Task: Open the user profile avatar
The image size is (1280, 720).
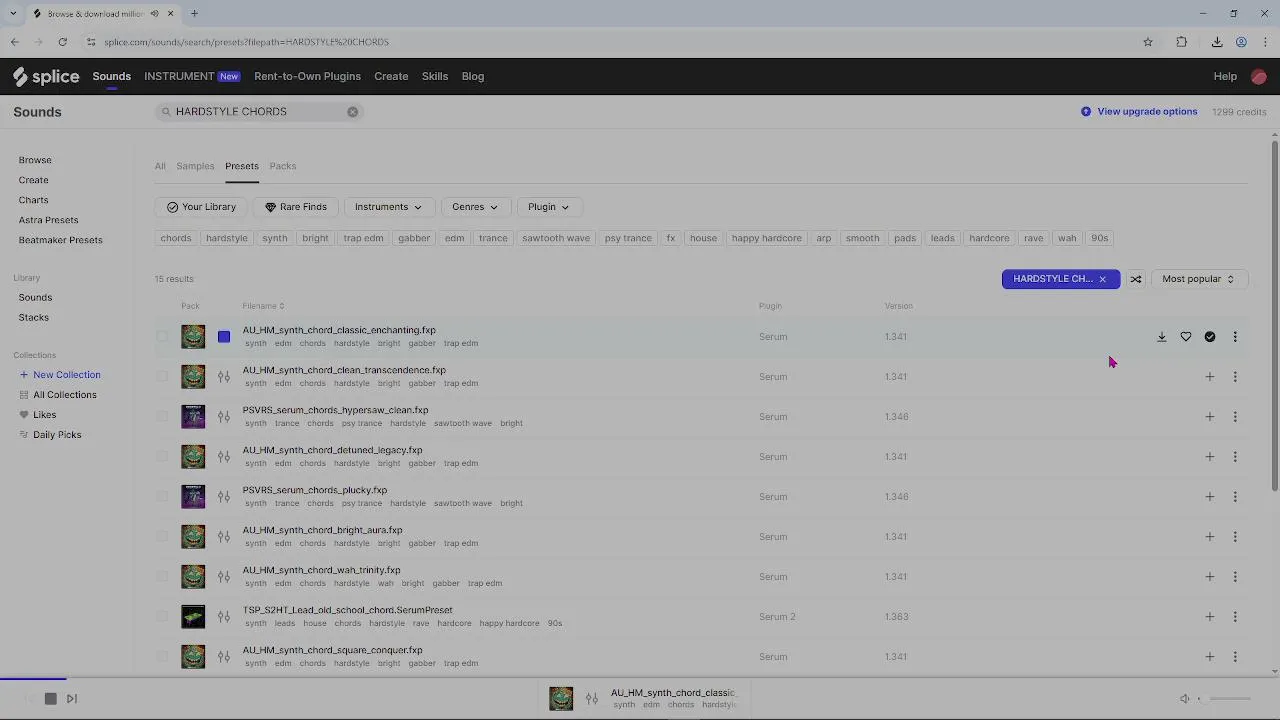Action: (x=1258, y=77)
